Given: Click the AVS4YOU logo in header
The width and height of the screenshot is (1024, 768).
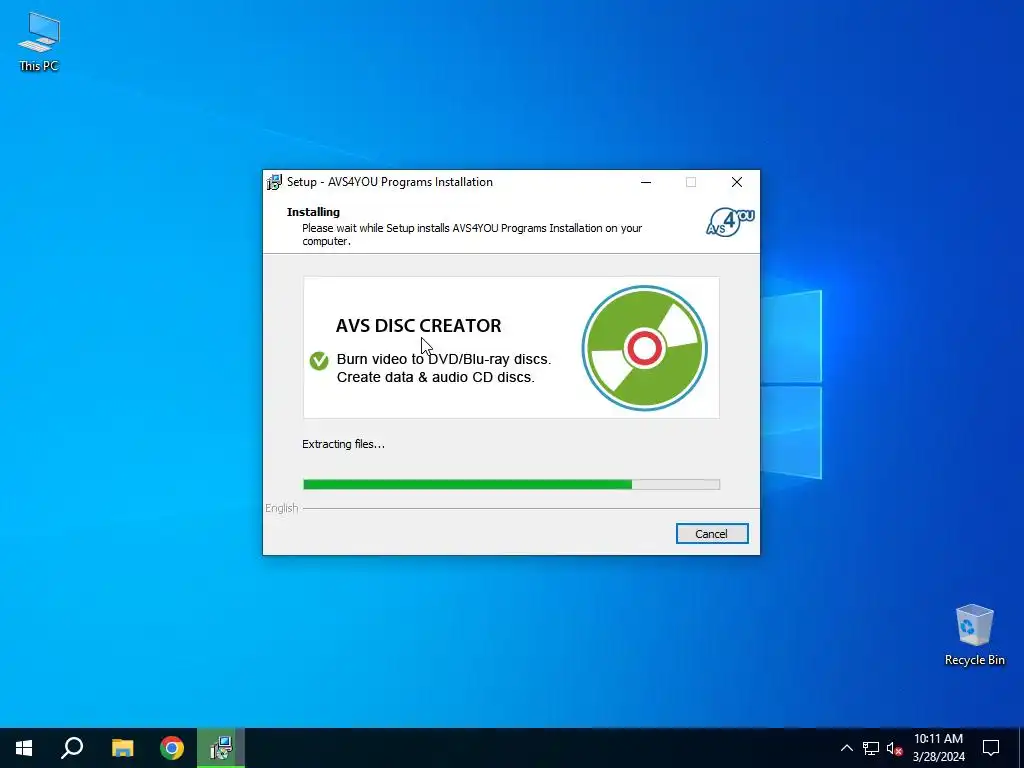Looking at the screenshot, I should pyautogui.click(x=730, y=222).
